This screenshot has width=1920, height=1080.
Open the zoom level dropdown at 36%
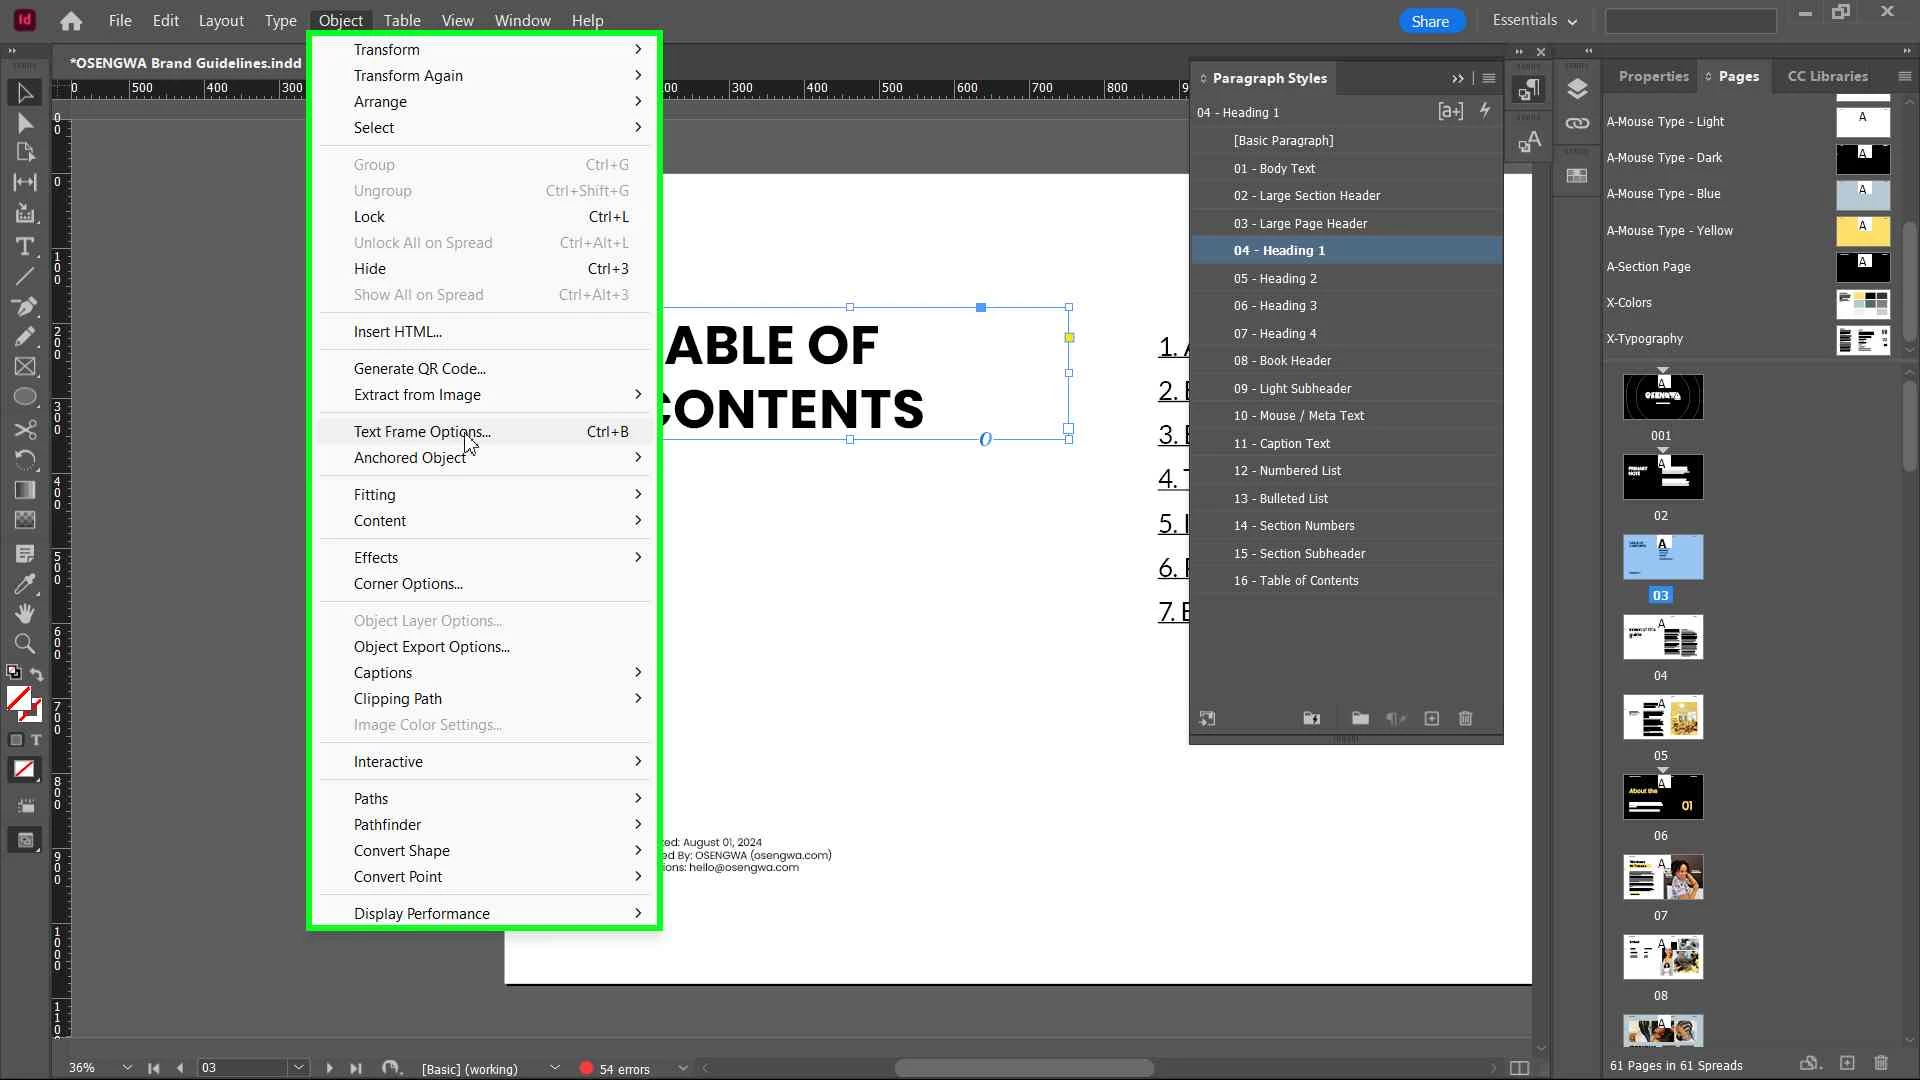[x=127, y=1068]
